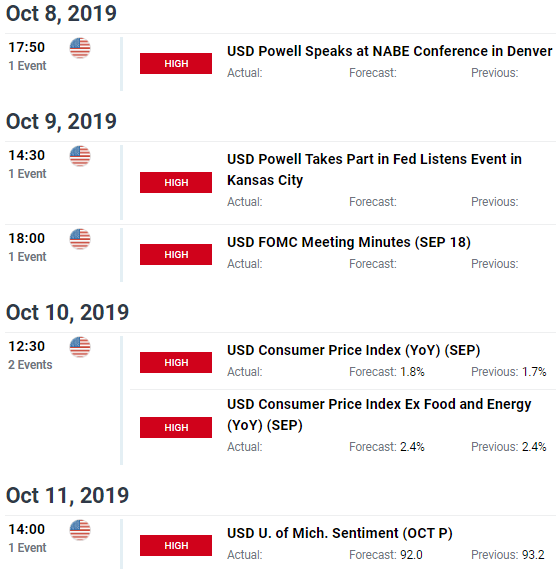This screenshot has width=556, height=569.
Task: Click the US flag icon beside 17:50
Action: [80, 48]
